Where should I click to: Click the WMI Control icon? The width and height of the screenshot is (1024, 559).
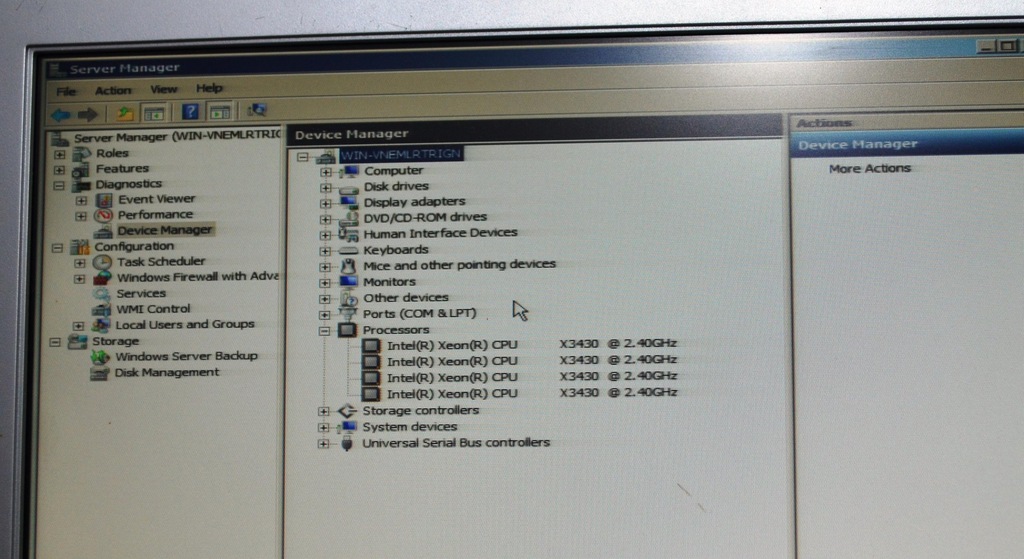[x=101, y=309]
